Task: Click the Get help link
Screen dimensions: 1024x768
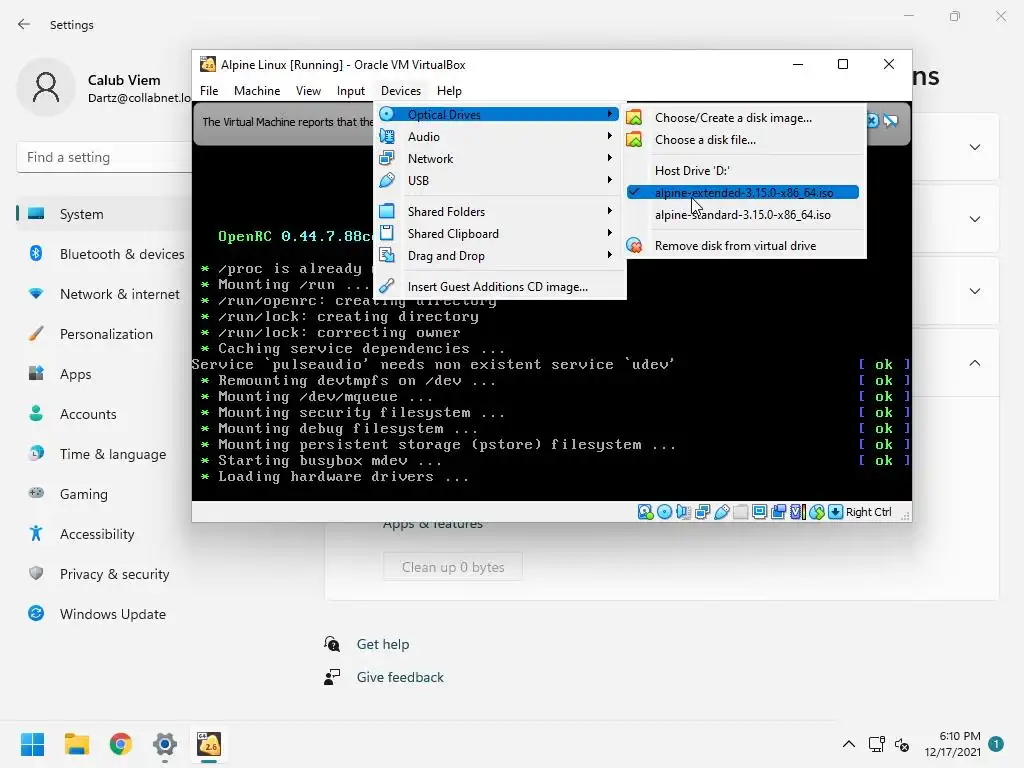Action: pos(383,645)
